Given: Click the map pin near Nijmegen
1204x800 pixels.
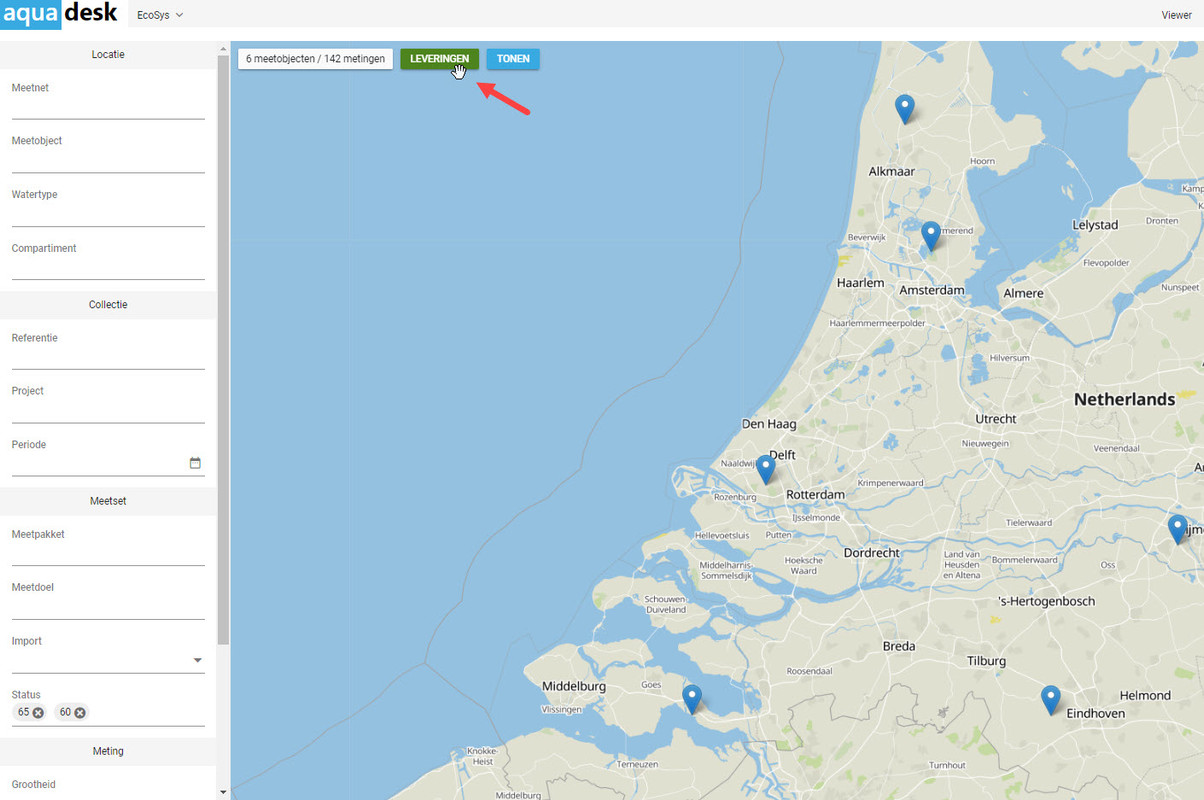Looking at the screenshot, I should coord(1178,529).
